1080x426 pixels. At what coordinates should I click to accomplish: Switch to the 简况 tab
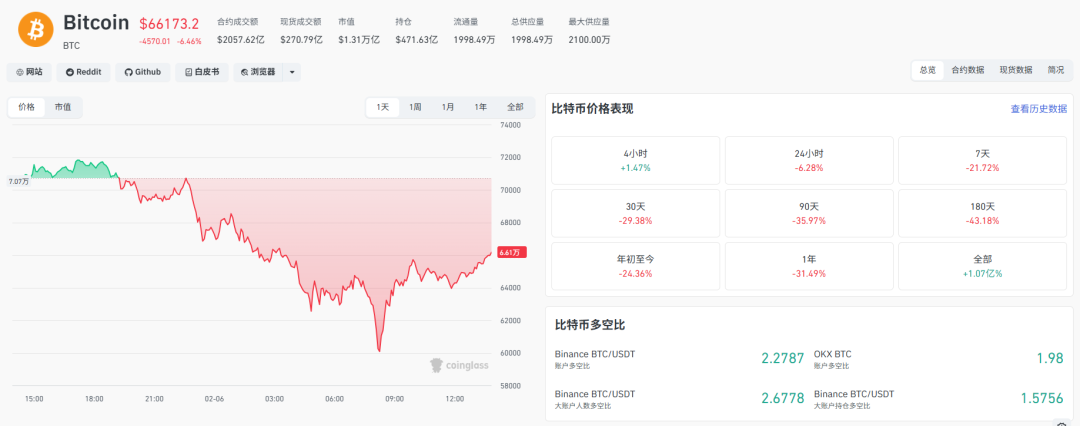pyautogui.click(x=1056, y=70)
